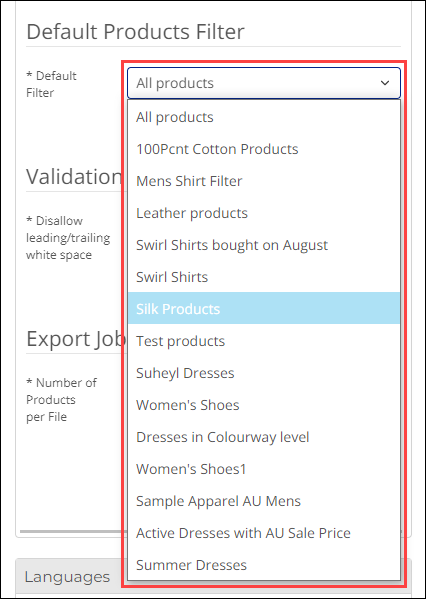Choose 100Pcnt Cotton Products filter
This screenshot has width=426, height=599.
pyautogui.click(x=264, y=149)
